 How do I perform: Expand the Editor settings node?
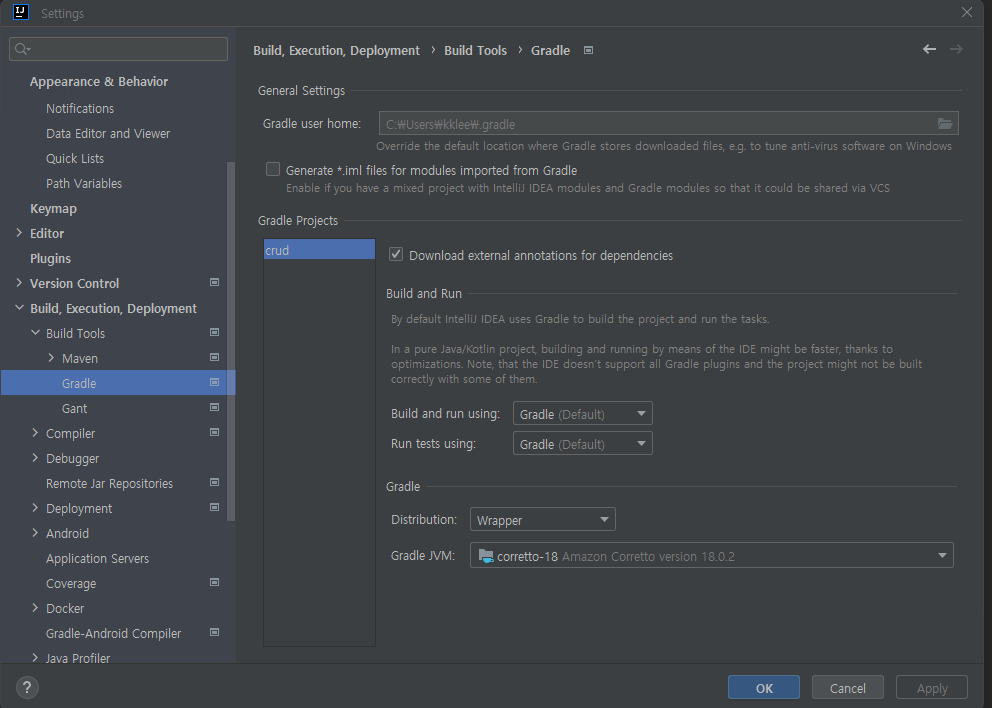coord(19,233)
